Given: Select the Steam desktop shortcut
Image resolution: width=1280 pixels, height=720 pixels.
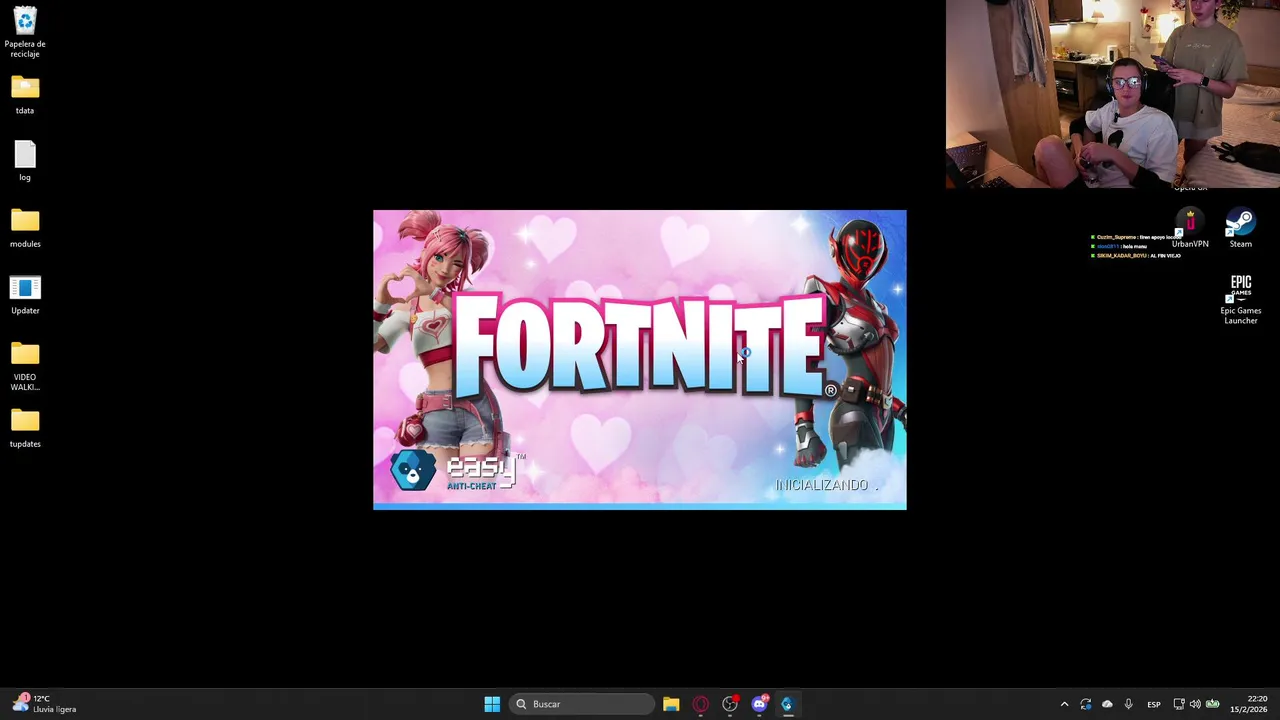Looking at the screenshot, I should pyautogui.click(x=1240, y=228).
